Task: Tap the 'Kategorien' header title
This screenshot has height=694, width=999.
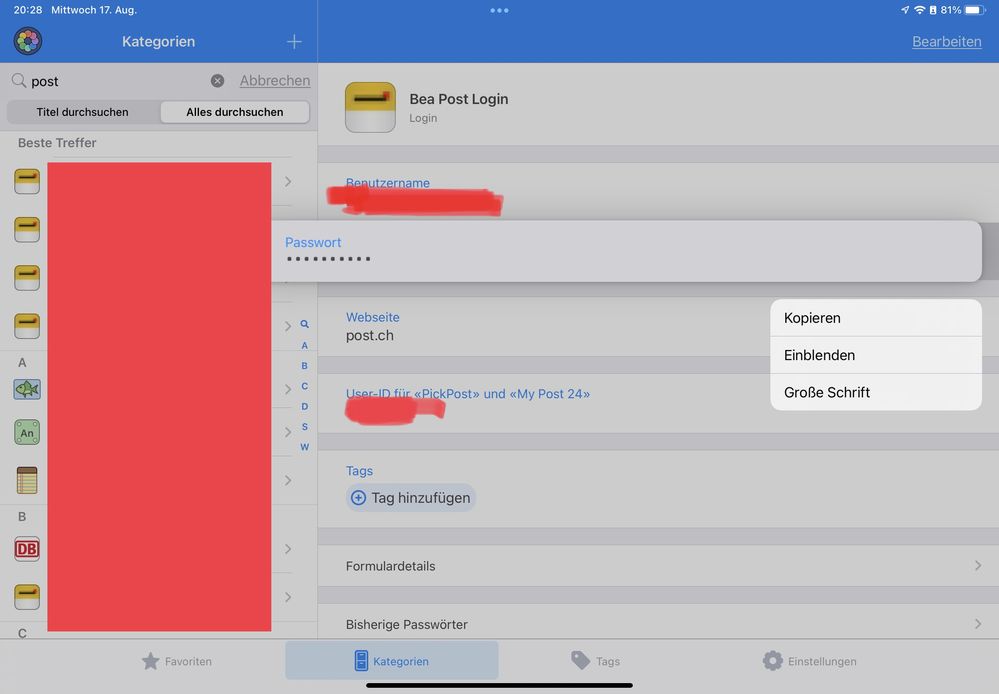Action: coord(159,41)
